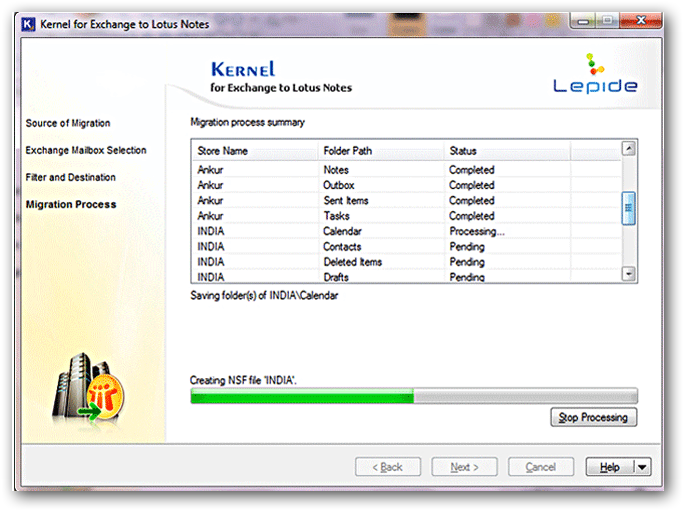
Task: Click the Cancel button
Action: pos(540,467)
